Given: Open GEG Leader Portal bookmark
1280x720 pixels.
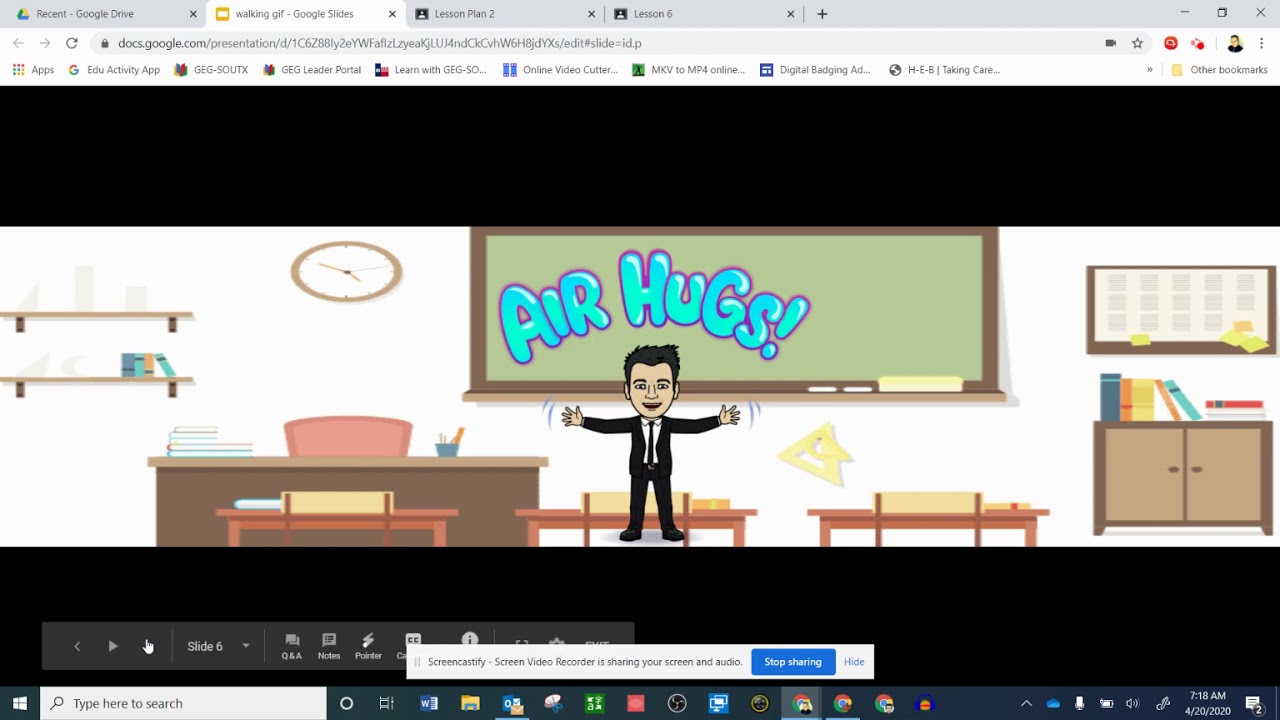Looking at the screenshot, I should point(312,70).
